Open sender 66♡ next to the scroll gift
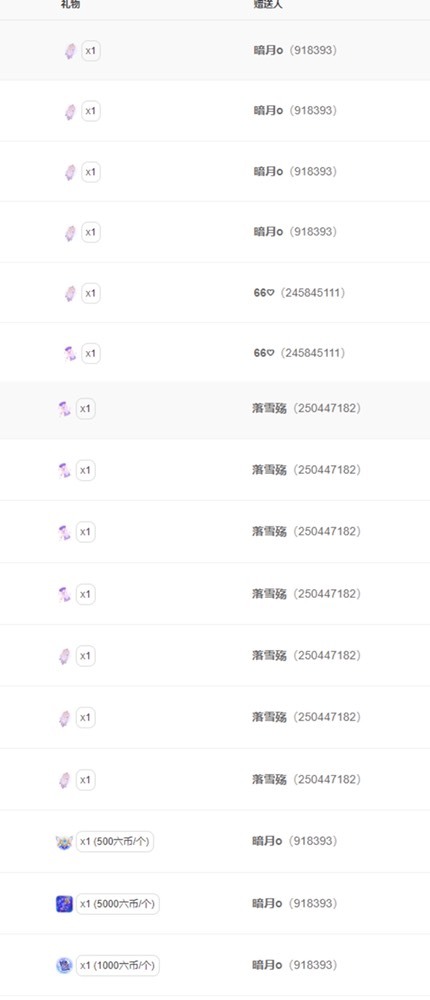 [x=263, y=353]
